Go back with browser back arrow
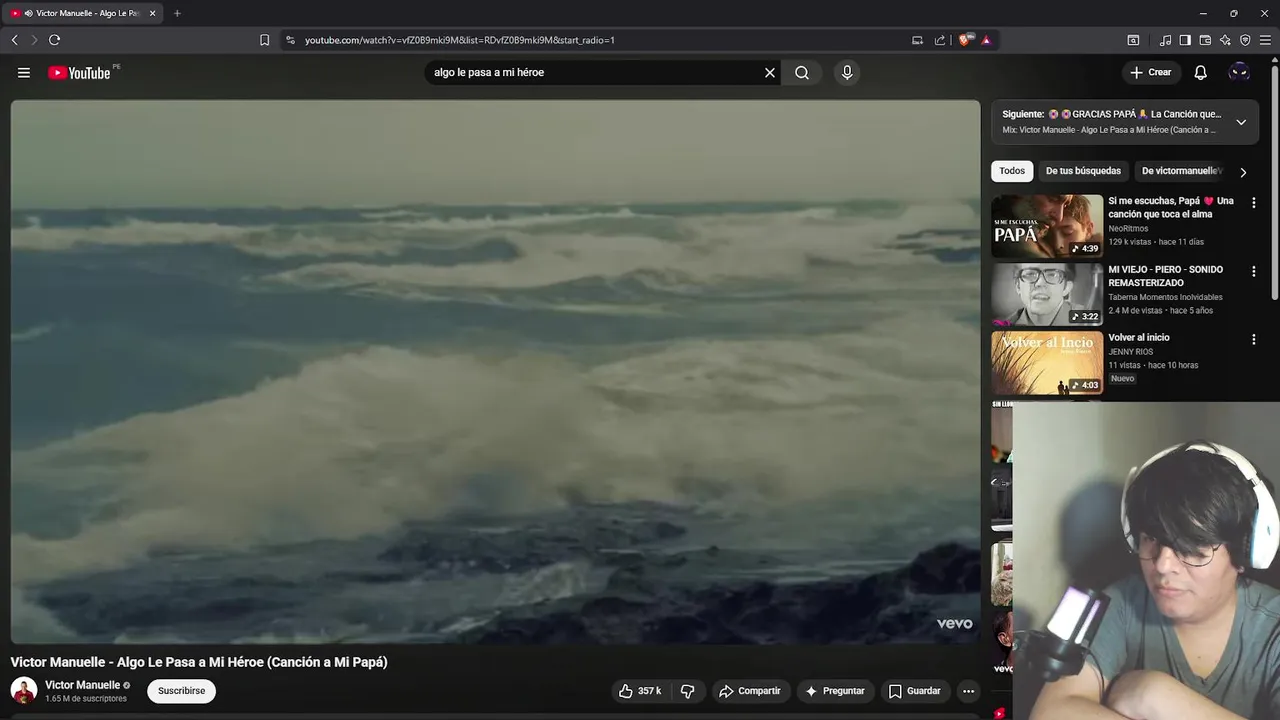This screenshot has width=1280, height=720. coord(14,40)
